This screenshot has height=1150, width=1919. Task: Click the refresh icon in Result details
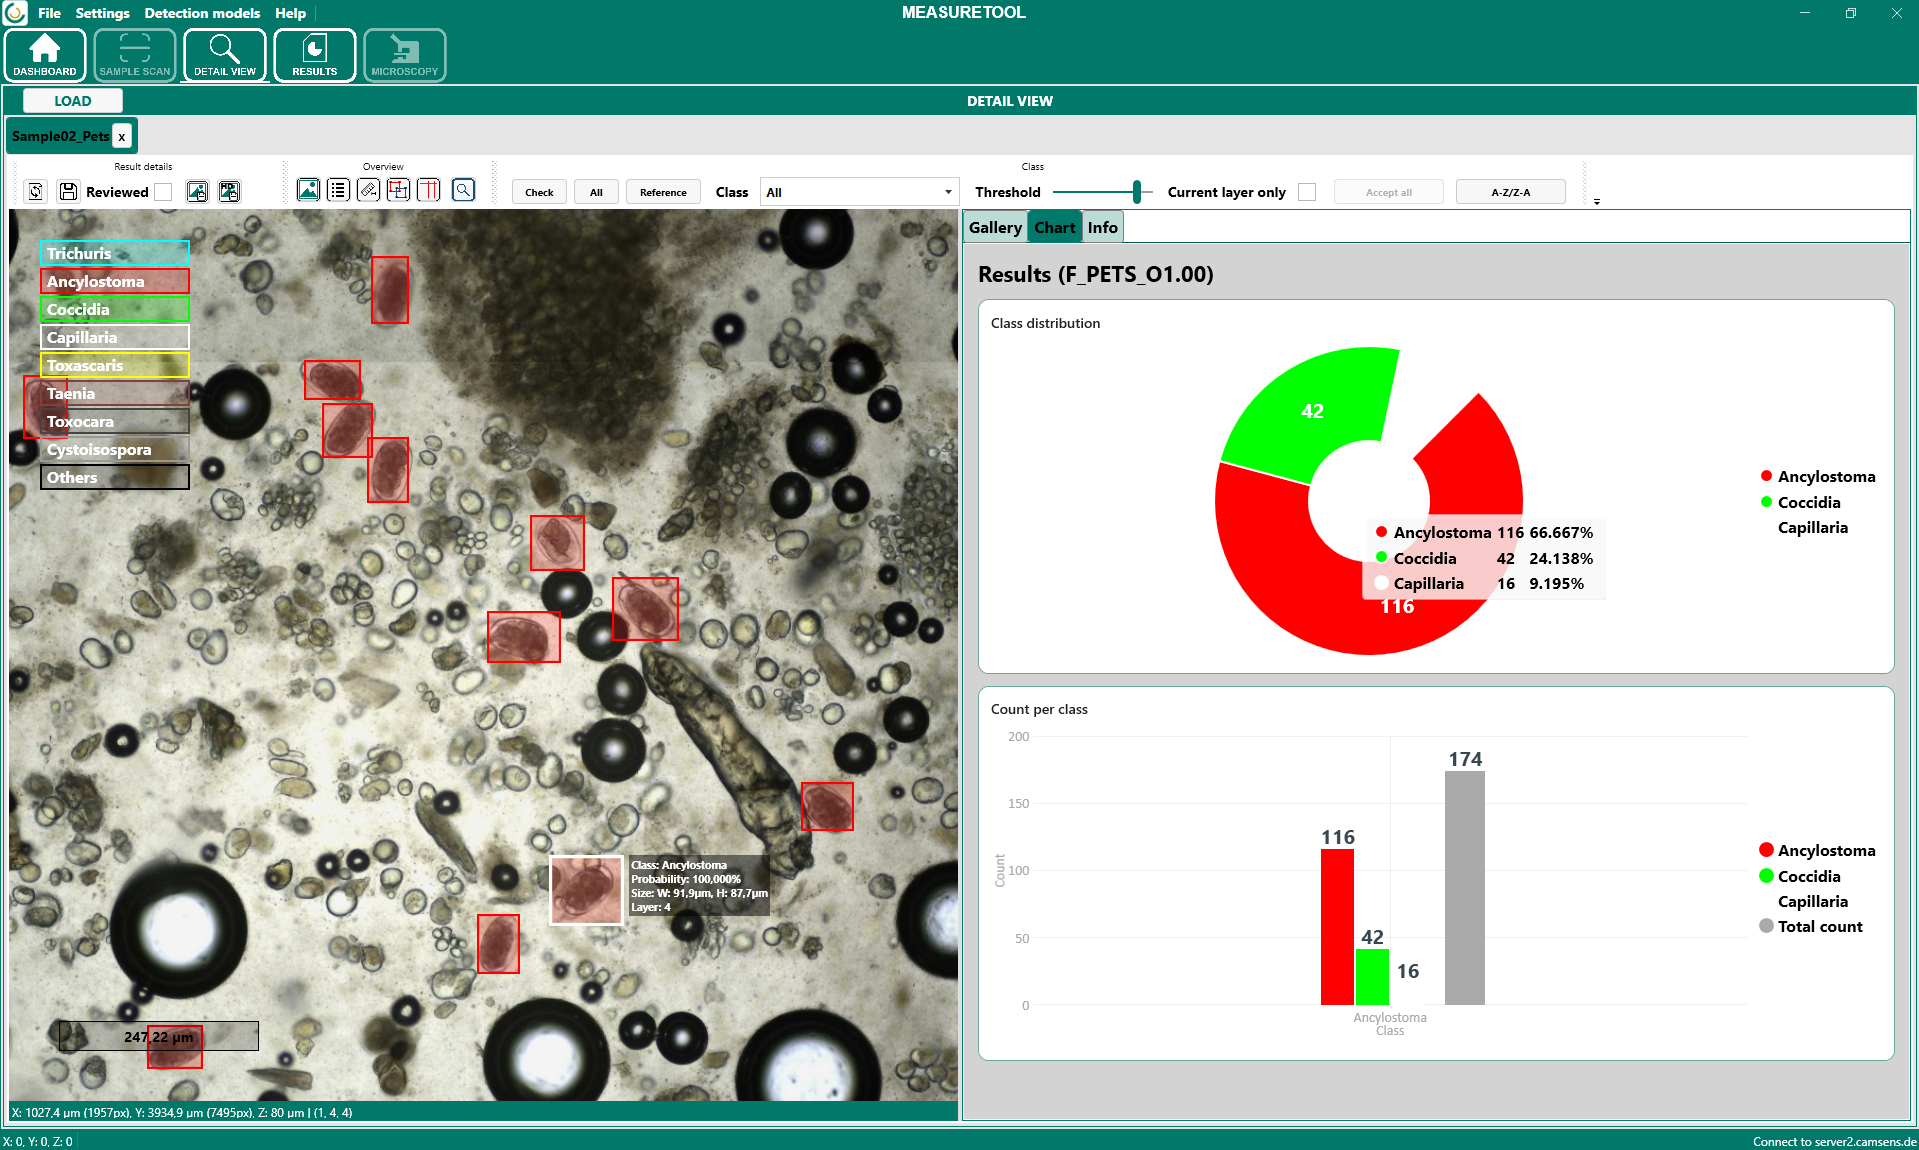coord(36,192)
